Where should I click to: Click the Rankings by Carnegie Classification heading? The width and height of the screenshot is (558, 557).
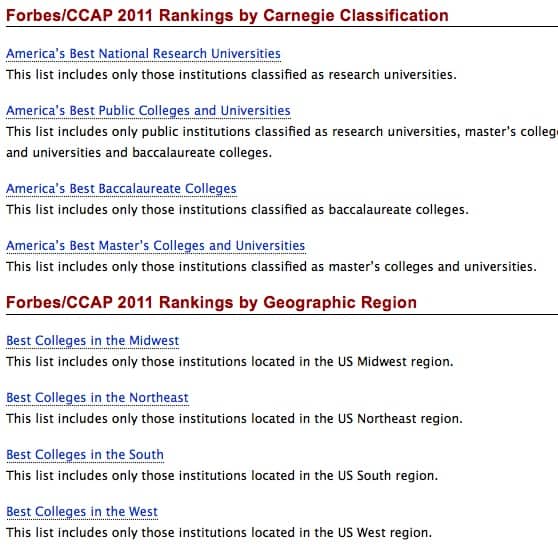point(227,16)
